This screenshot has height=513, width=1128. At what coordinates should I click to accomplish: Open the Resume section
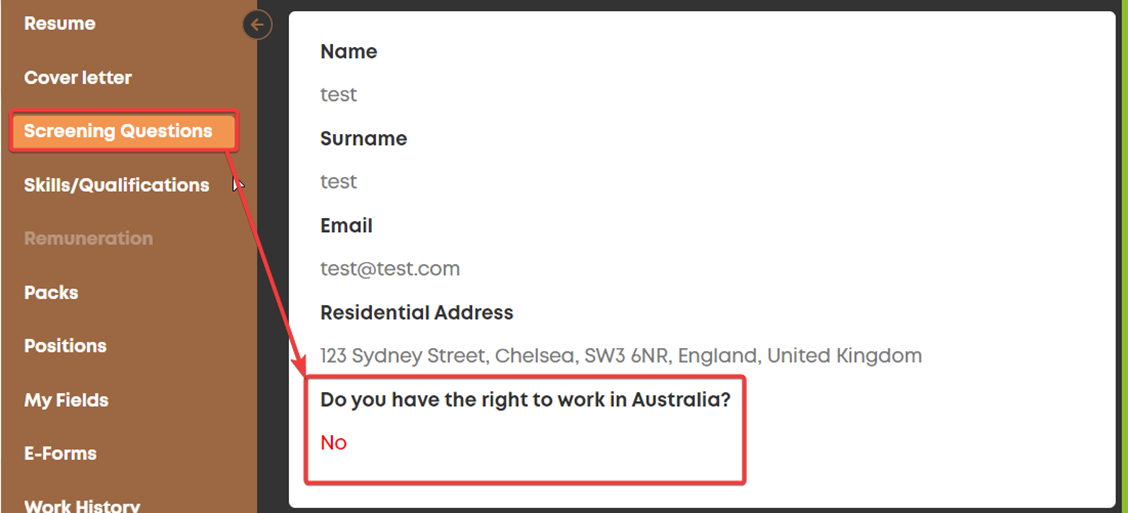pyautogui.click(x=60, y=24)
